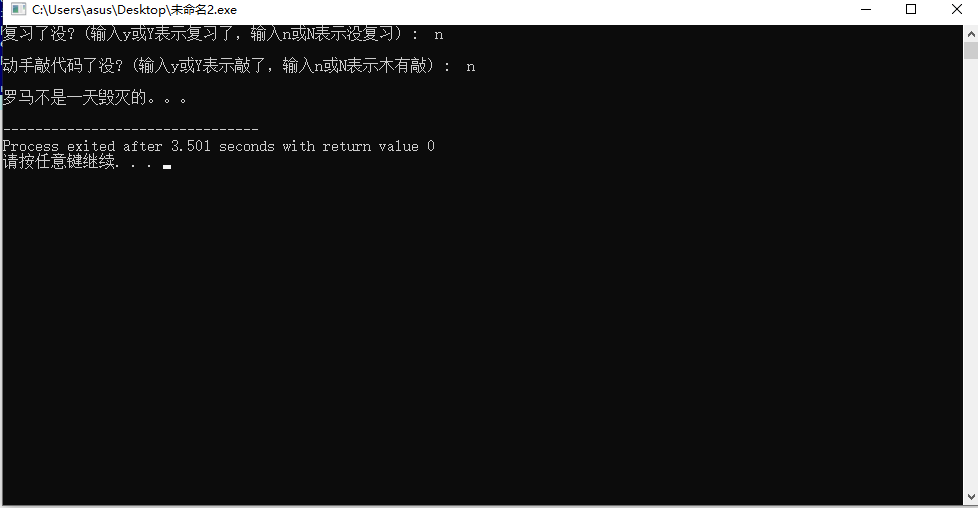
Task: Click the vertical scrollbar thumb
Action: (x=971, y=51)
